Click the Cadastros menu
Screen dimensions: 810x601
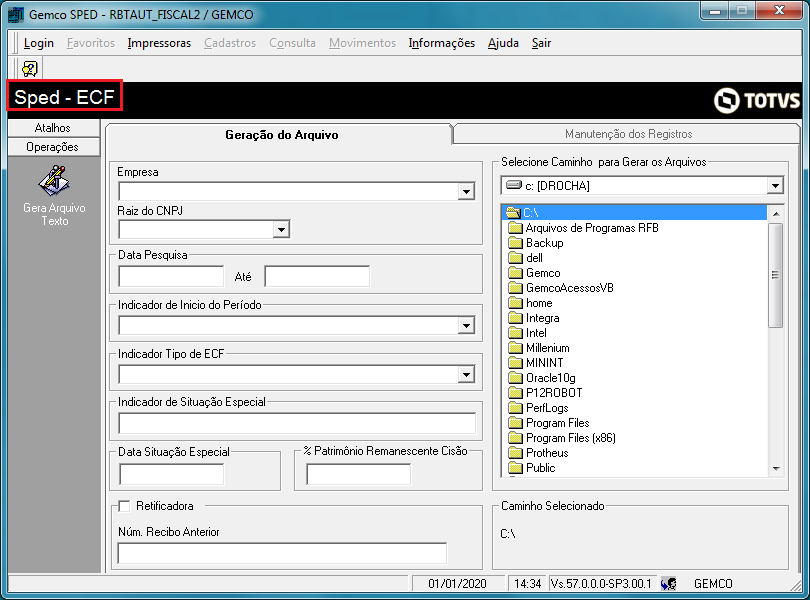click(230, 43)
